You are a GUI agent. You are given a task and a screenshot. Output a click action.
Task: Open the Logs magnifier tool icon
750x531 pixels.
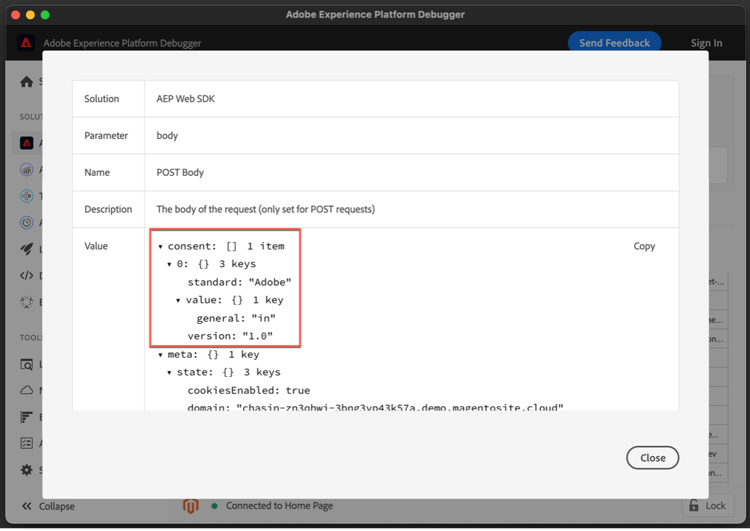(x=26, y=365)
